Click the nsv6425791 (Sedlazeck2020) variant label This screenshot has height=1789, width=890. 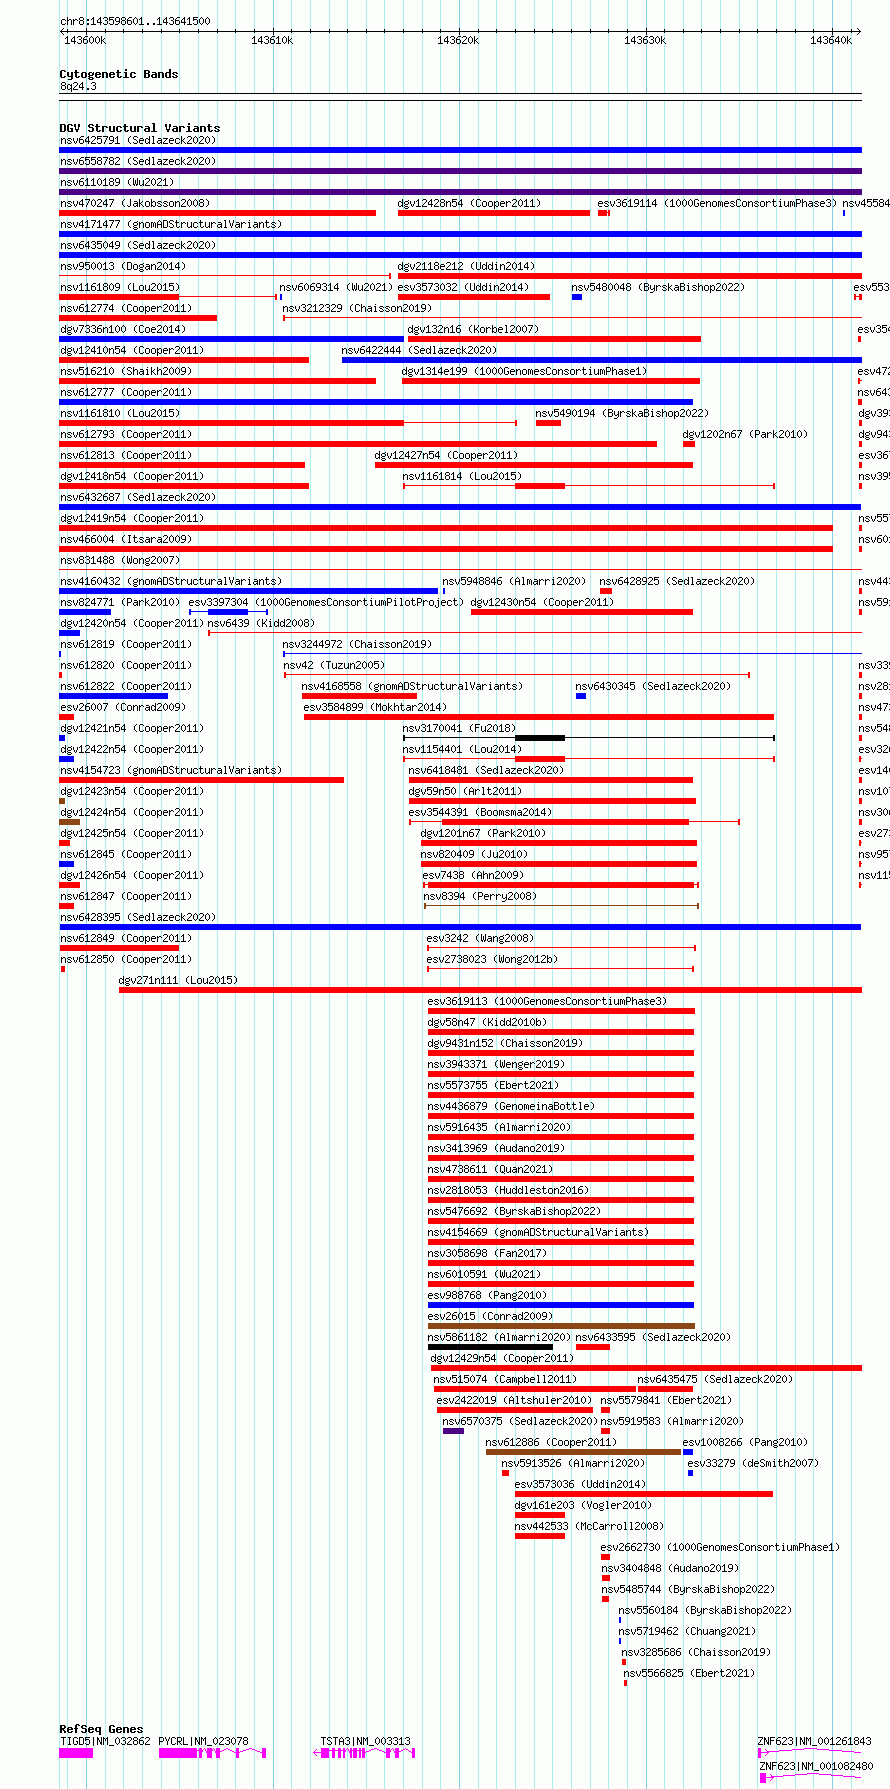pos(137,140)
